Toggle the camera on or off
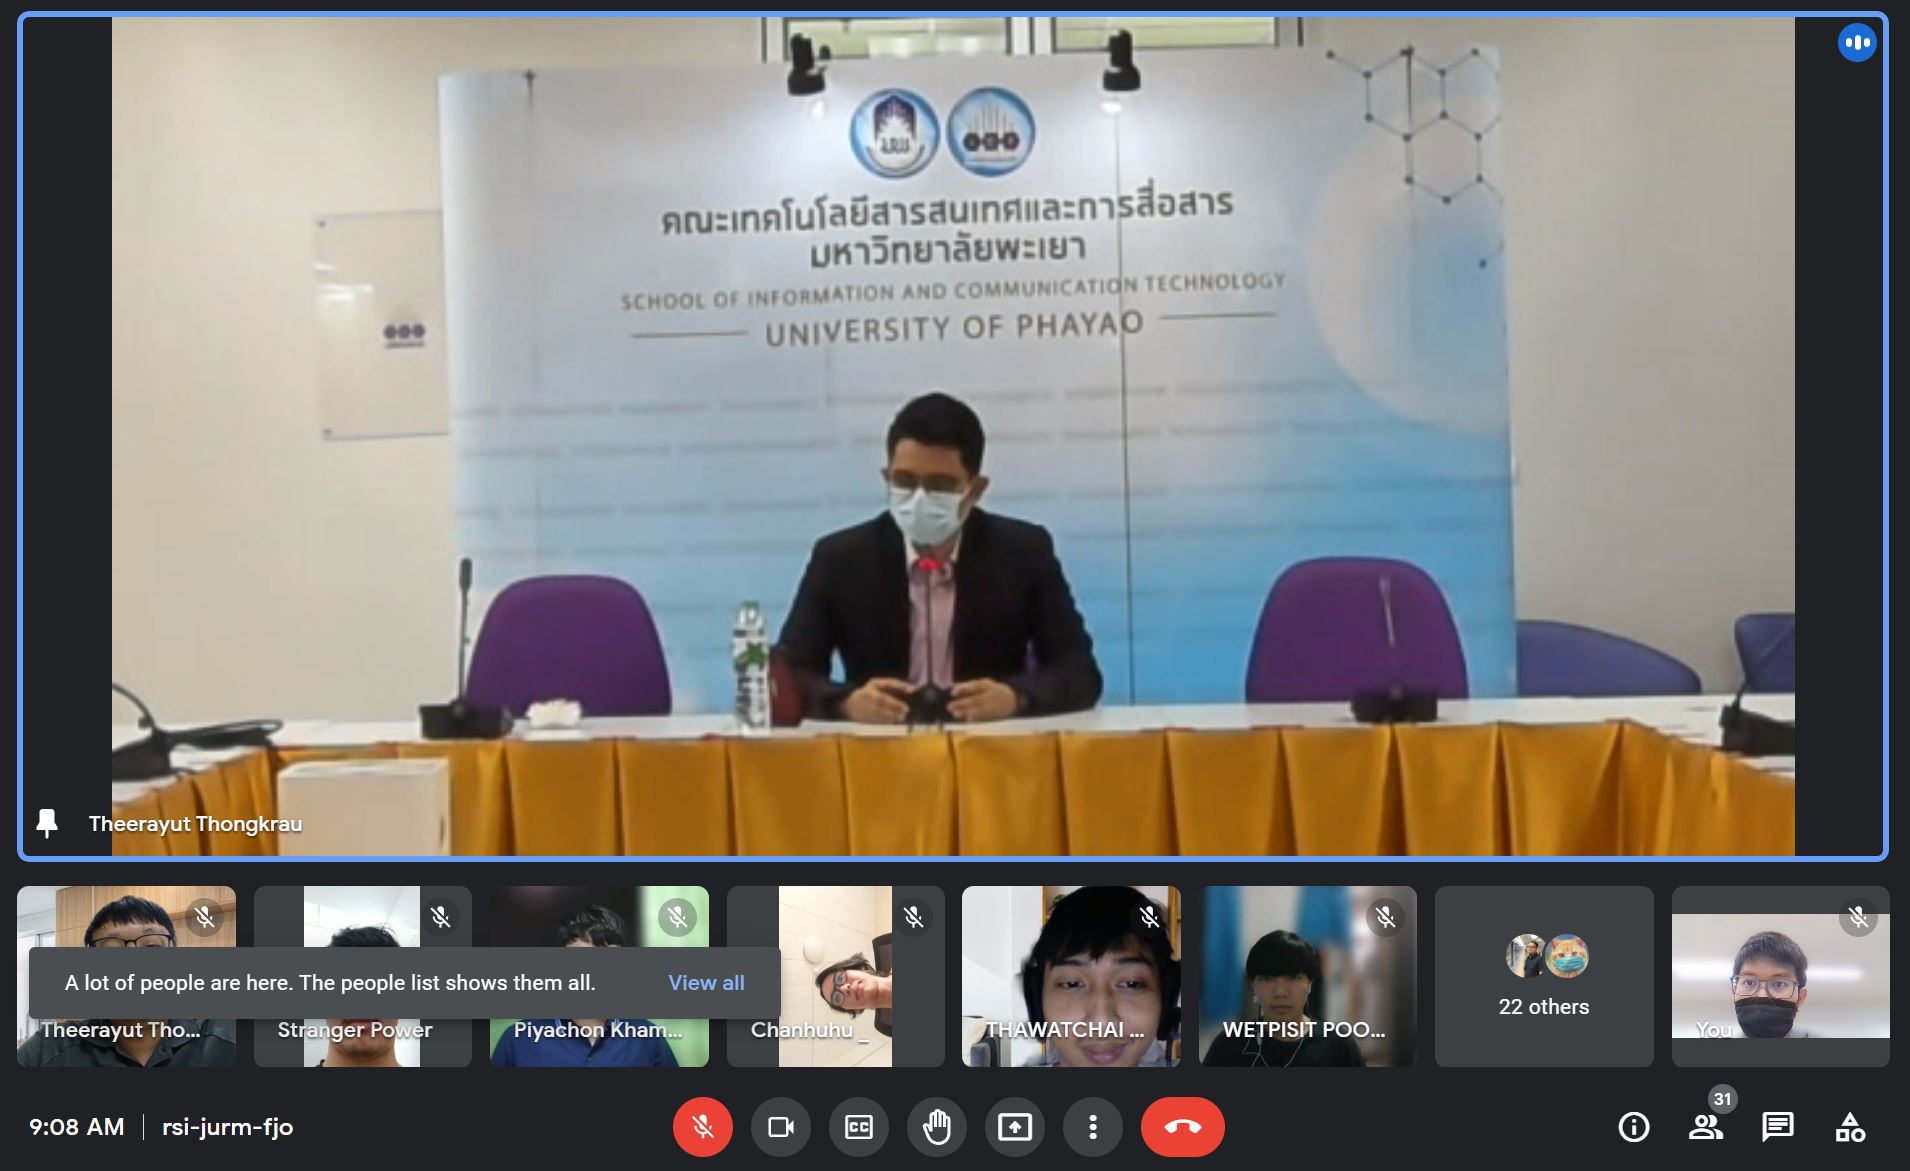 (x=780, y=1127)
